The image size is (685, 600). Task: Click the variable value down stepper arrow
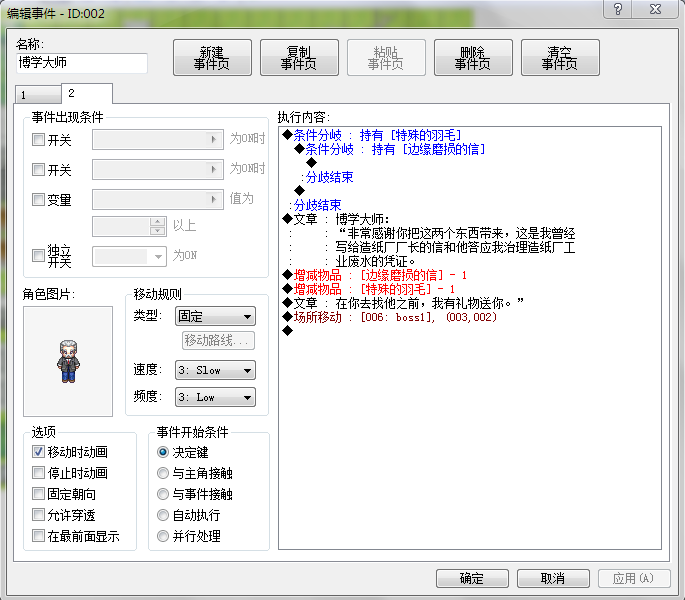[157, 231]
